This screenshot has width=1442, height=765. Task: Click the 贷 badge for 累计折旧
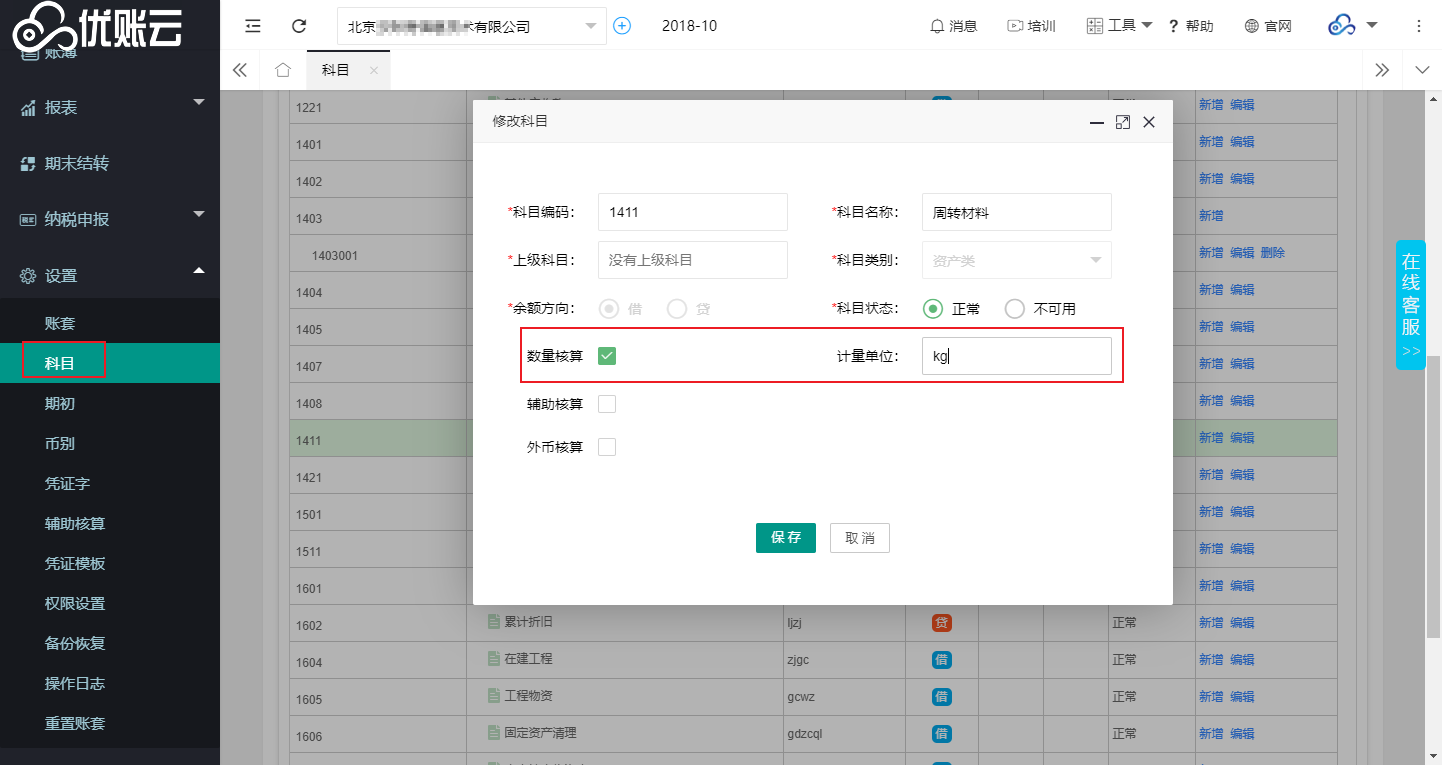click(941, 623)
